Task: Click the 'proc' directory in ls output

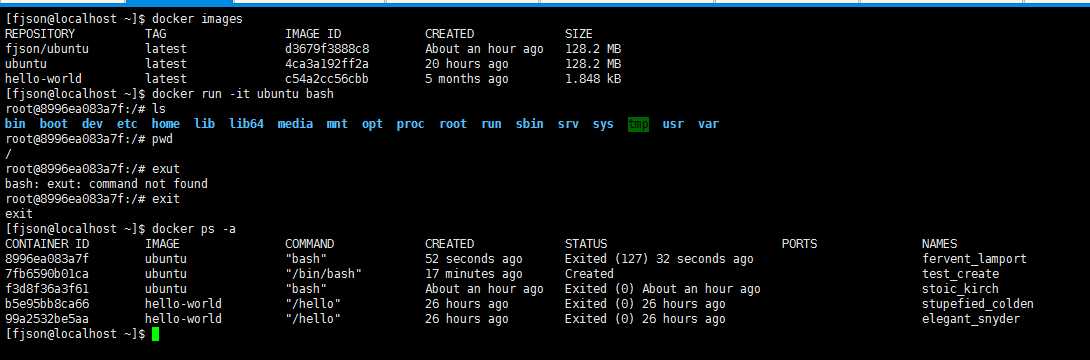Action: click(x=410, y=124)
